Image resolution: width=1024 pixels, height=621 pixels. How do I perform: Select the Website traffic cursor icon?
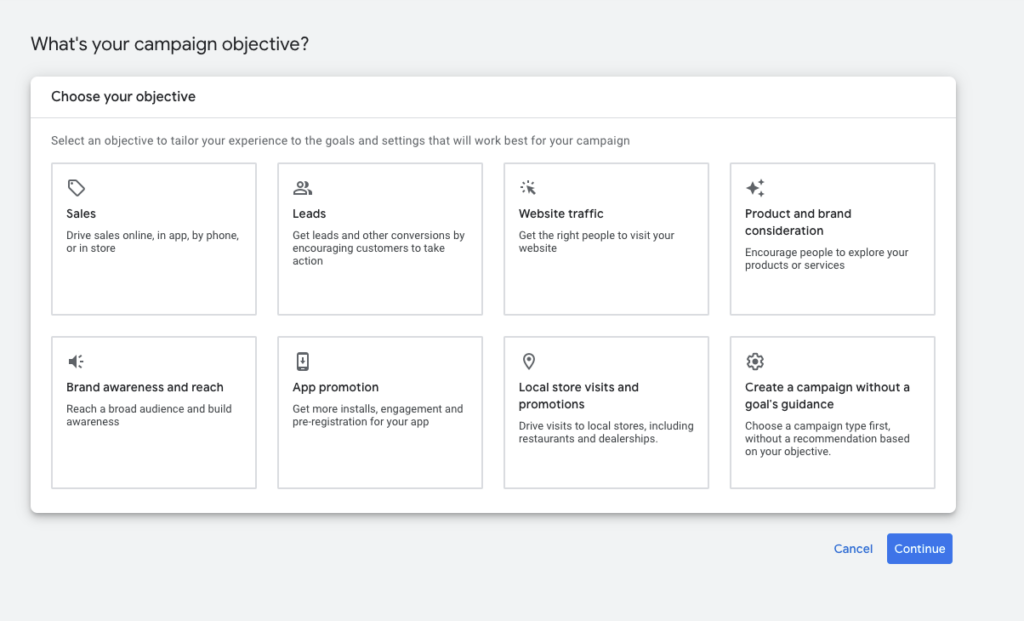[529, 186]
